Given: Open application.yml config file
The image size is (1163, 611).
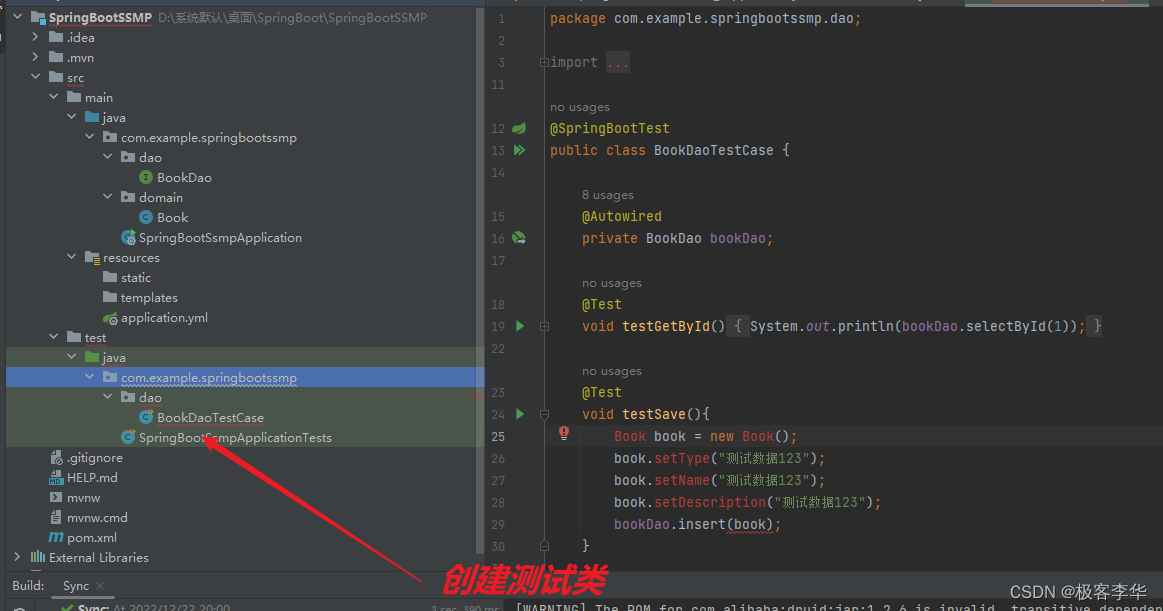Looking at the screenshot, I should coord(164,317).
